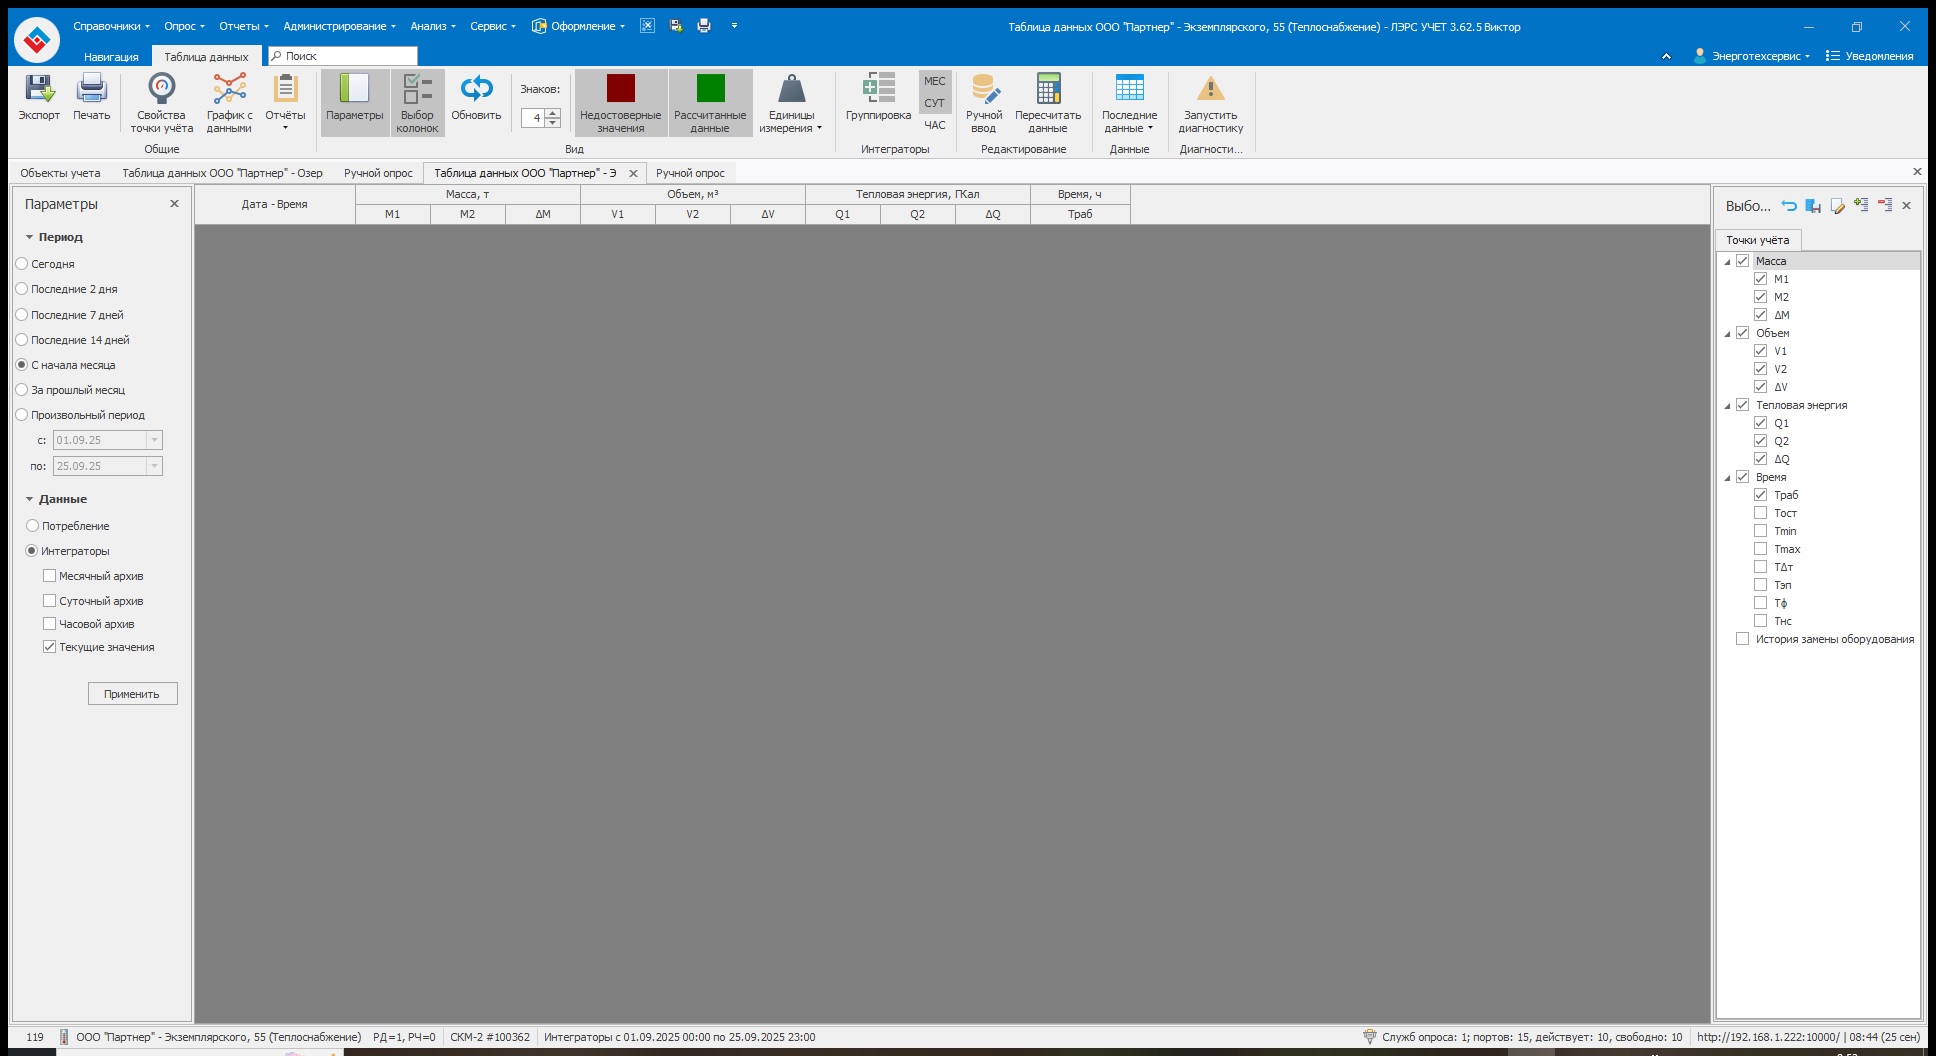Click the red Недостоверные значения swatch
Screen dimensions: 1936x1056
(x=620, y=89)
